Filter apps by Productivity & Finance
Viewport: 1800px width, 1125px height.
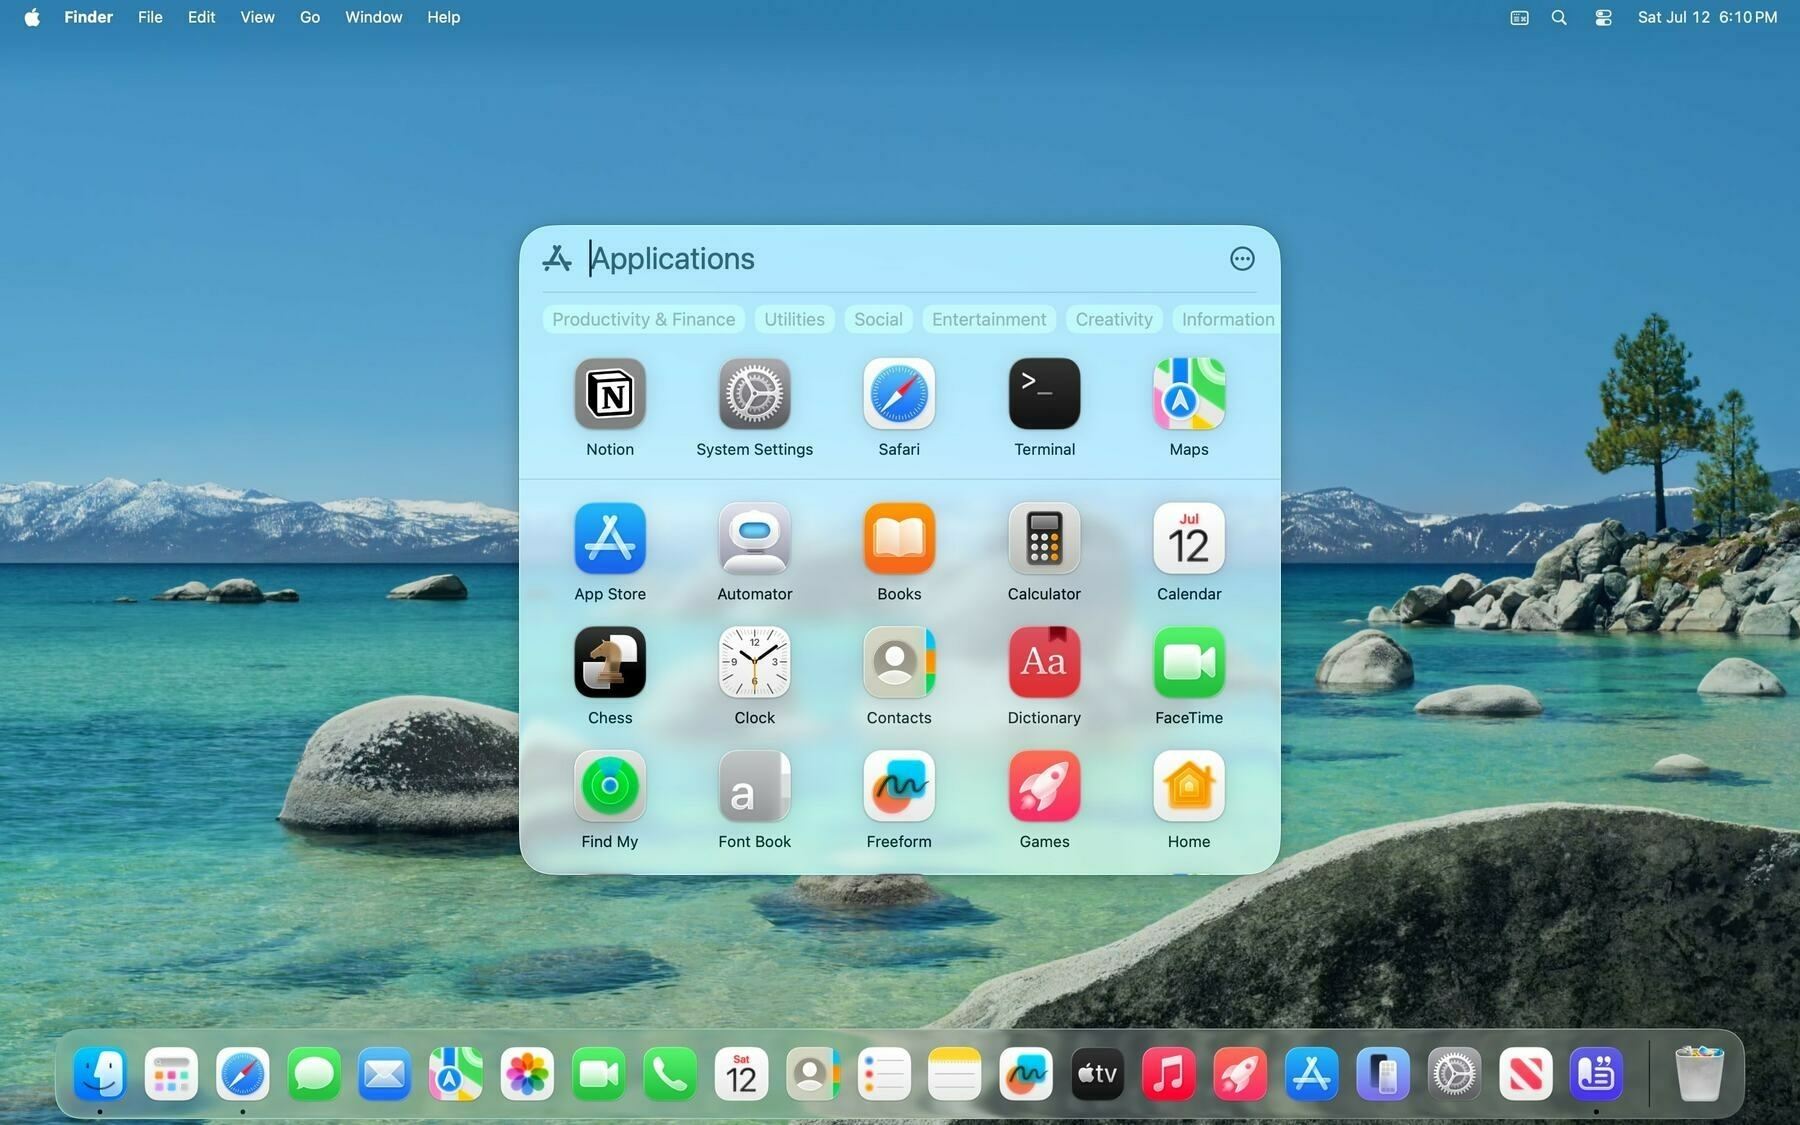pos(644,319)
